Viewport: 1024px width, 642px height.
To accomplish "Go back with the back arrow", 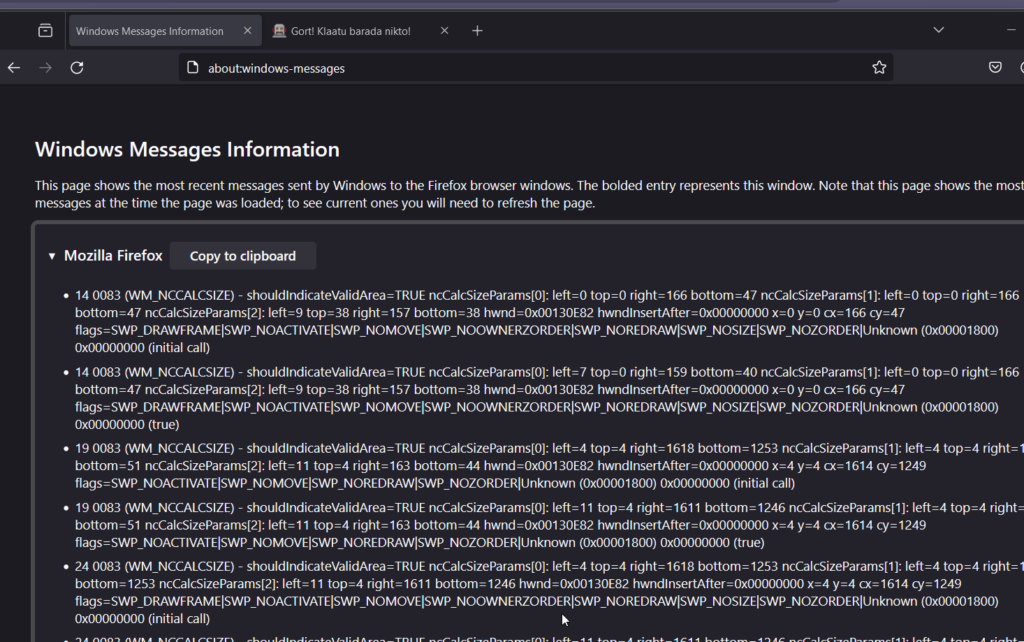I will [14, 68].
